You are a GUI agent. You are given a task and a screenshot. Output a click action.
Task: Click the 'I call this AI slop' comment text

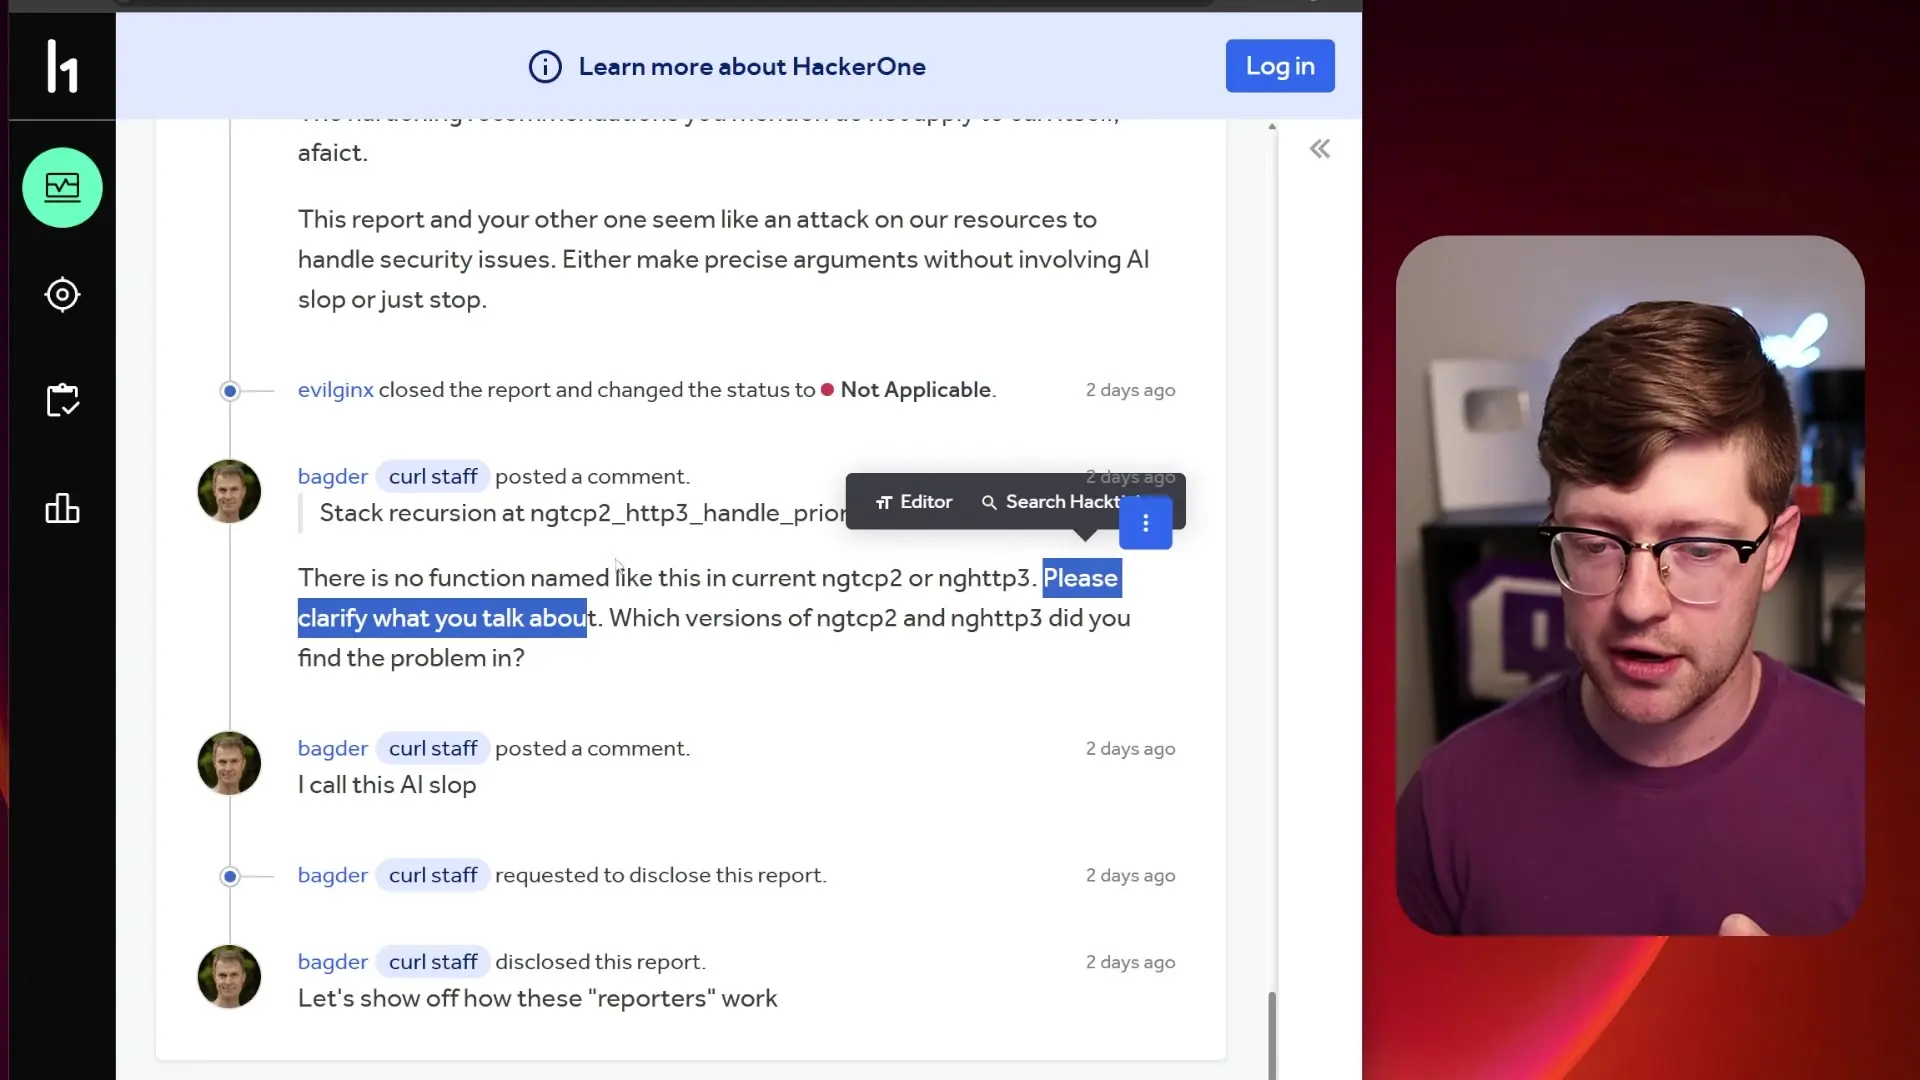tap(387, 785)
